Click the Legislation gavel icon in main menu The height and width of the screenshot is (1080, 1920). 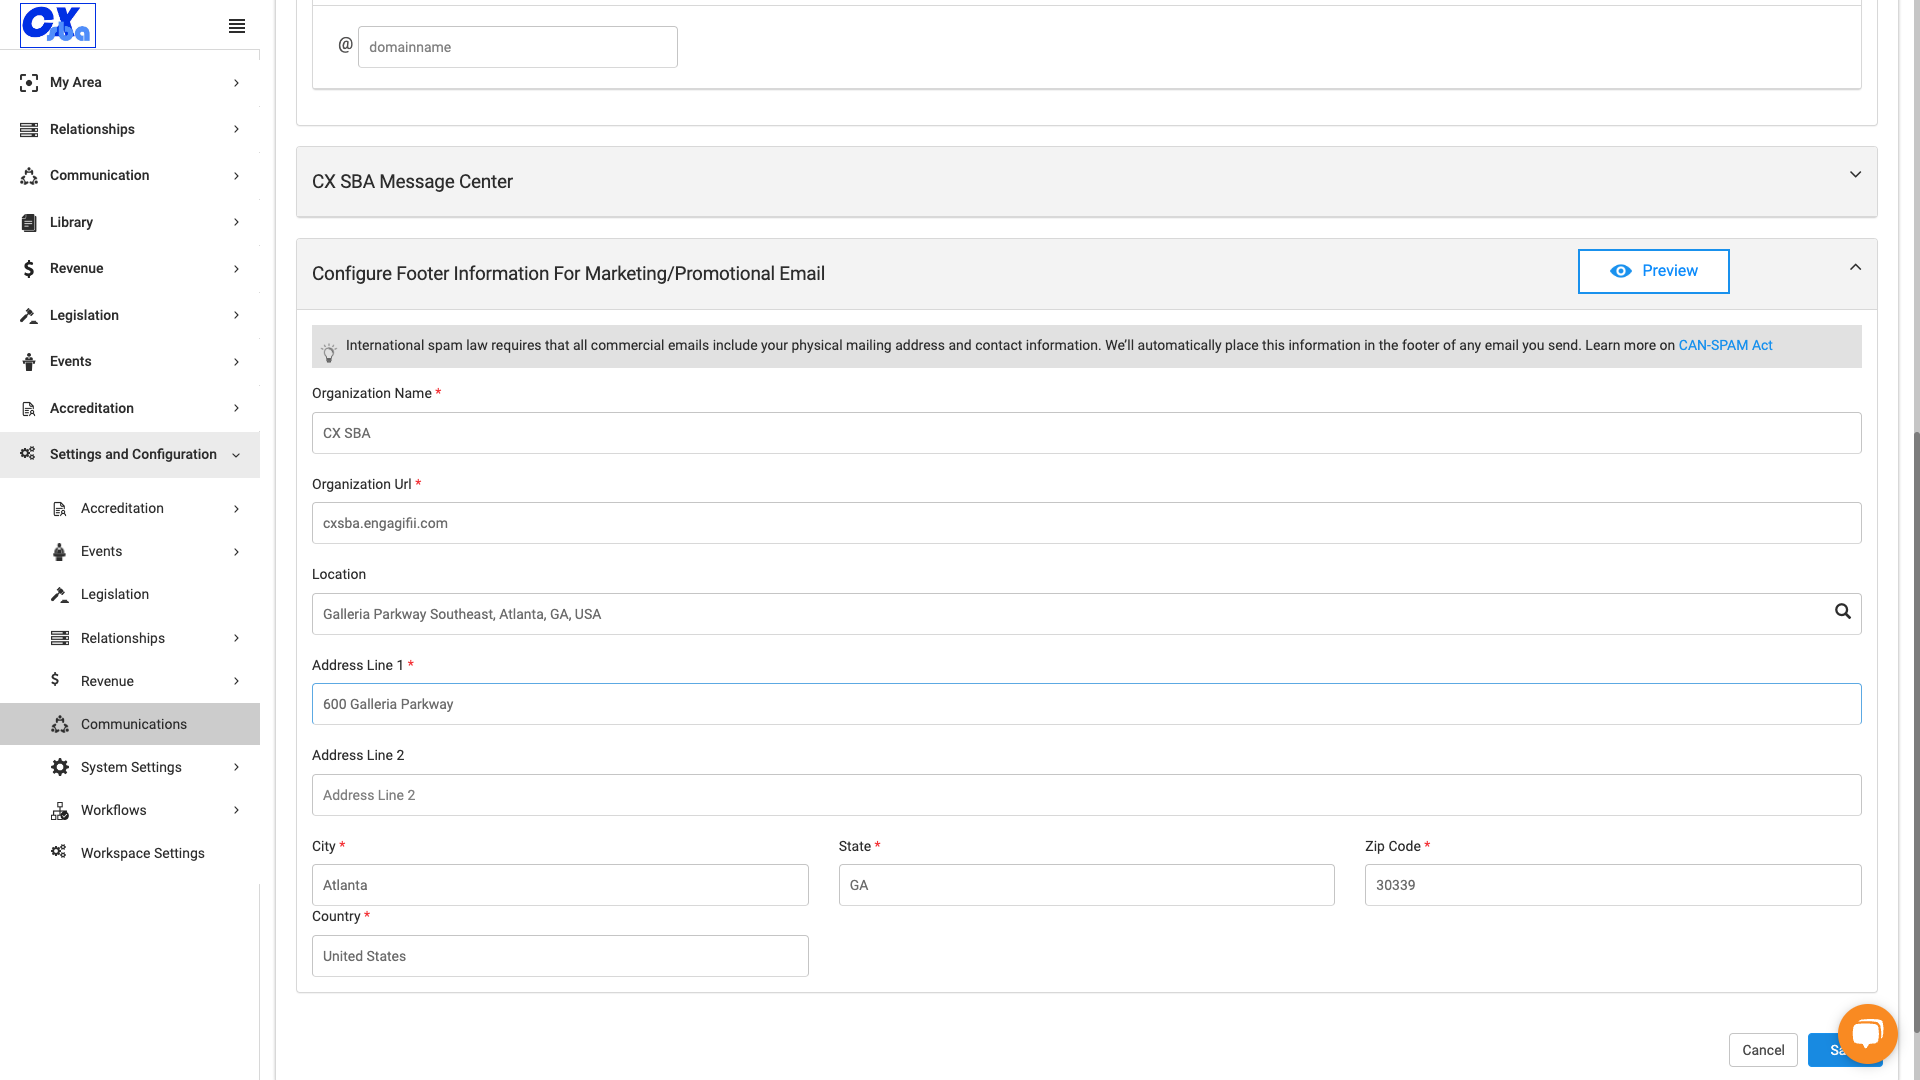(29, 315)
